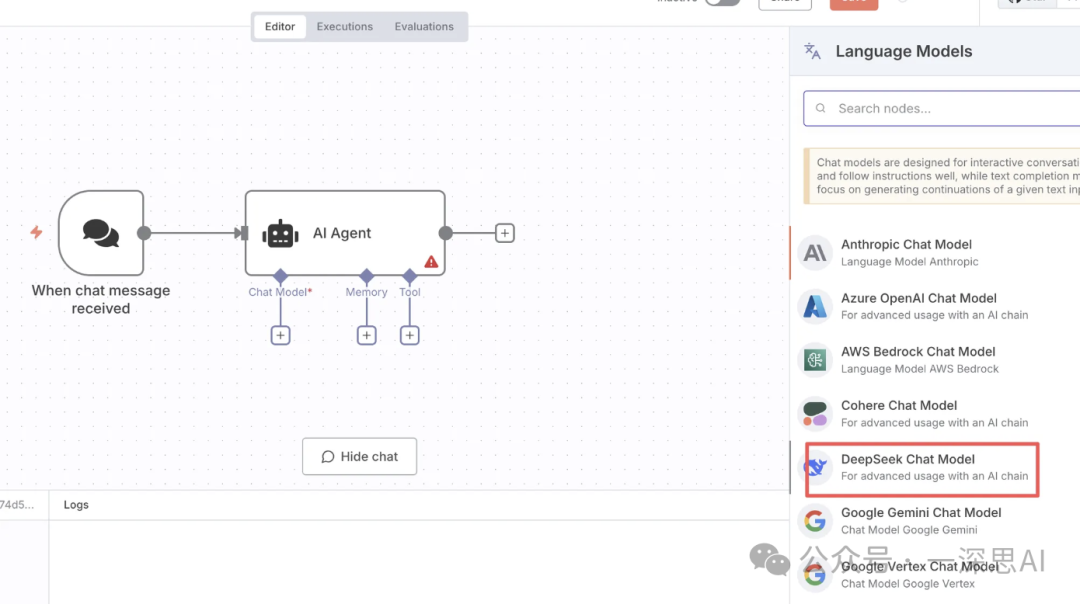Add a Tool sub-node via plus button
This screenshot has height=604, width=1080.
pyautogui.click(x=410, y=336)
